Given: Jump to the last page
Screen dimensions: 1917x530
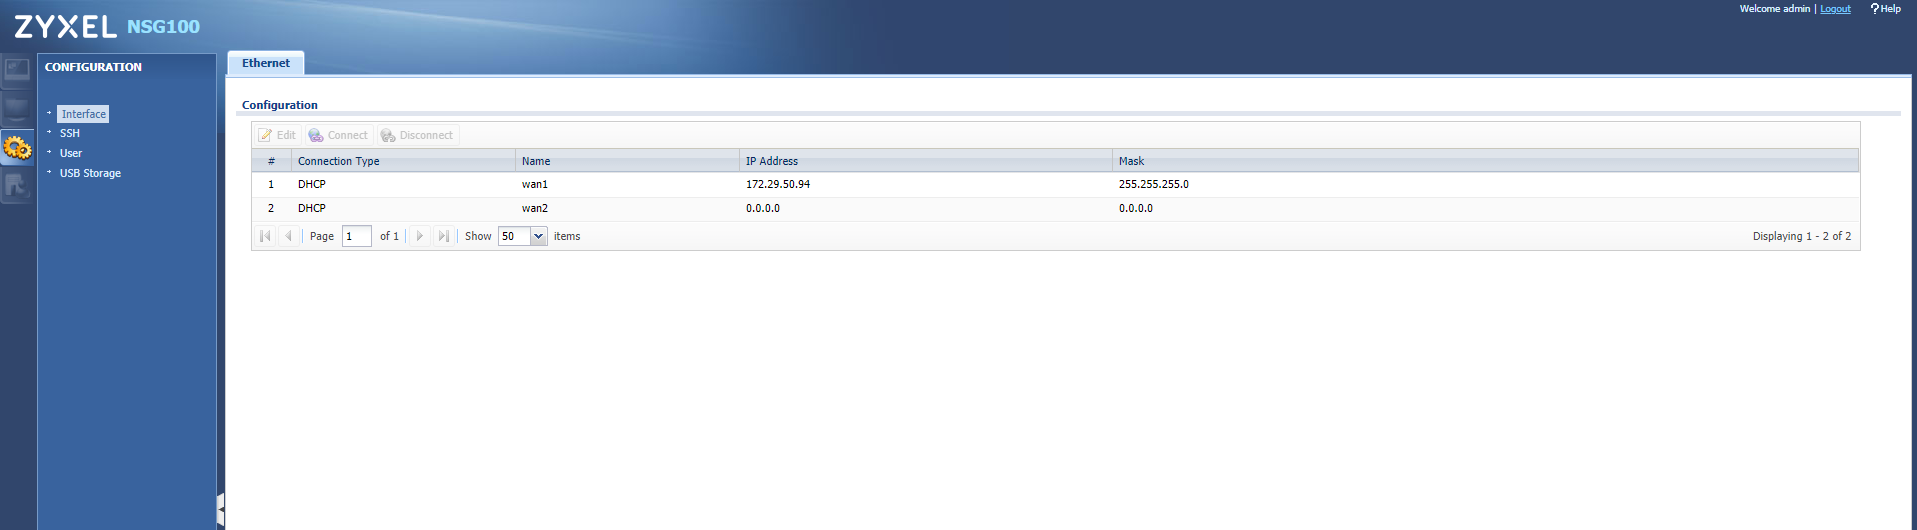Looking at the screenshot, I should 444,236.
